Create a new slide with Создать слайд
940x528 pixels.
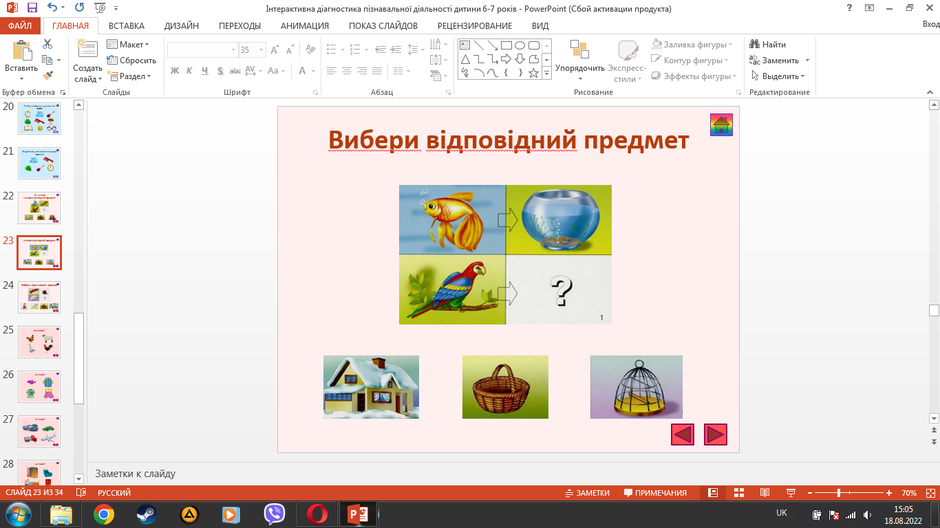point(88,61)
